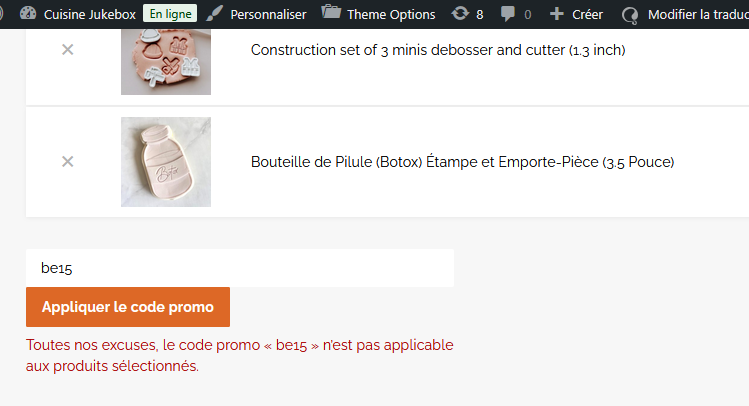Remove the Bouteille de Pilule item from cart
This screenshot has height=406, width=749.
pos(68,161)
